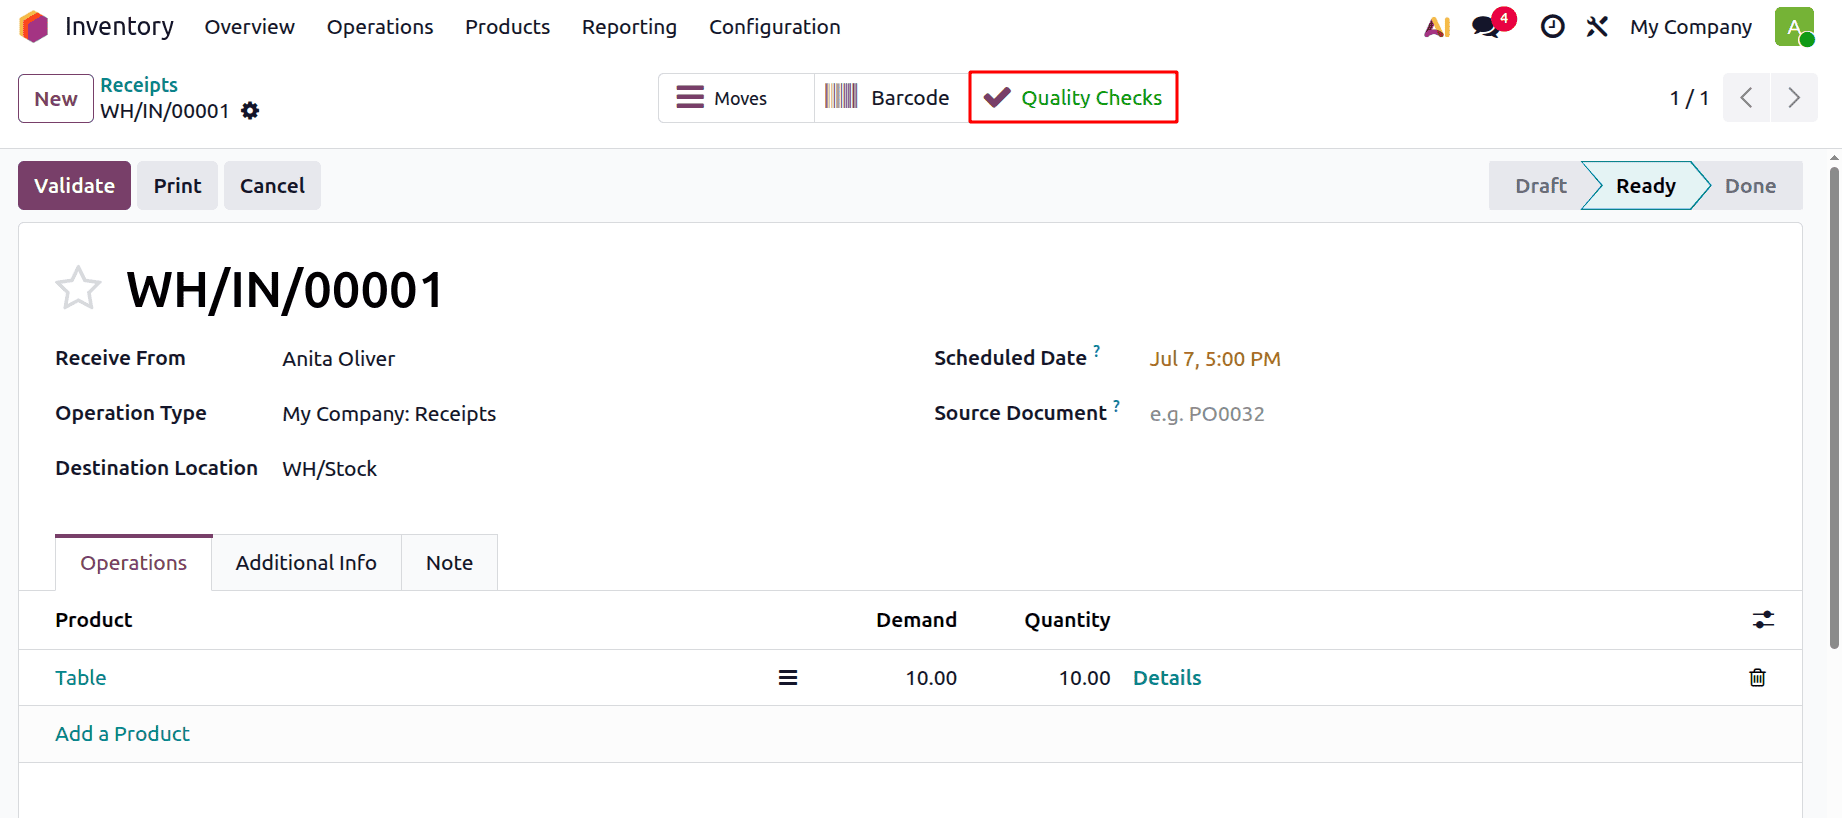Show Scheduled Date help tooltip question mark
This screenshot has height=818, width=1842.
pyautogui.click(x=1097, y=351)
